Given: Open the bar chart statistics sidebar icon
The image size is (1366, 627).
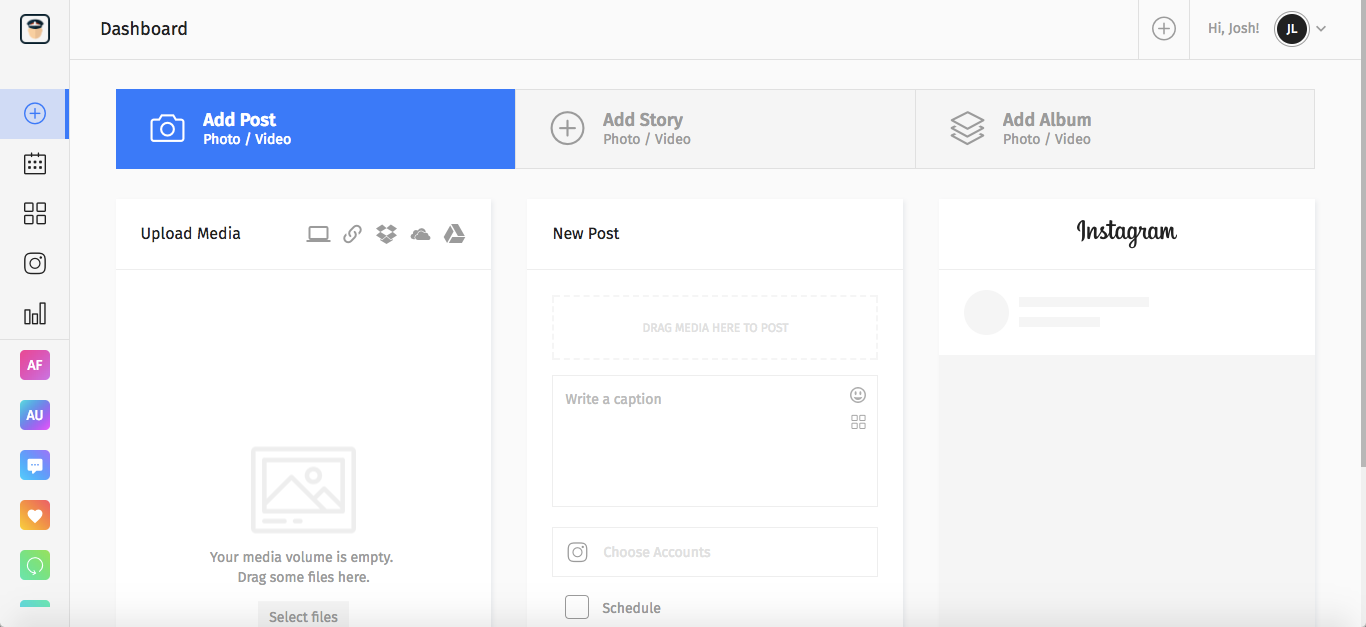Looking at the screenshot, I should (35, 314).
